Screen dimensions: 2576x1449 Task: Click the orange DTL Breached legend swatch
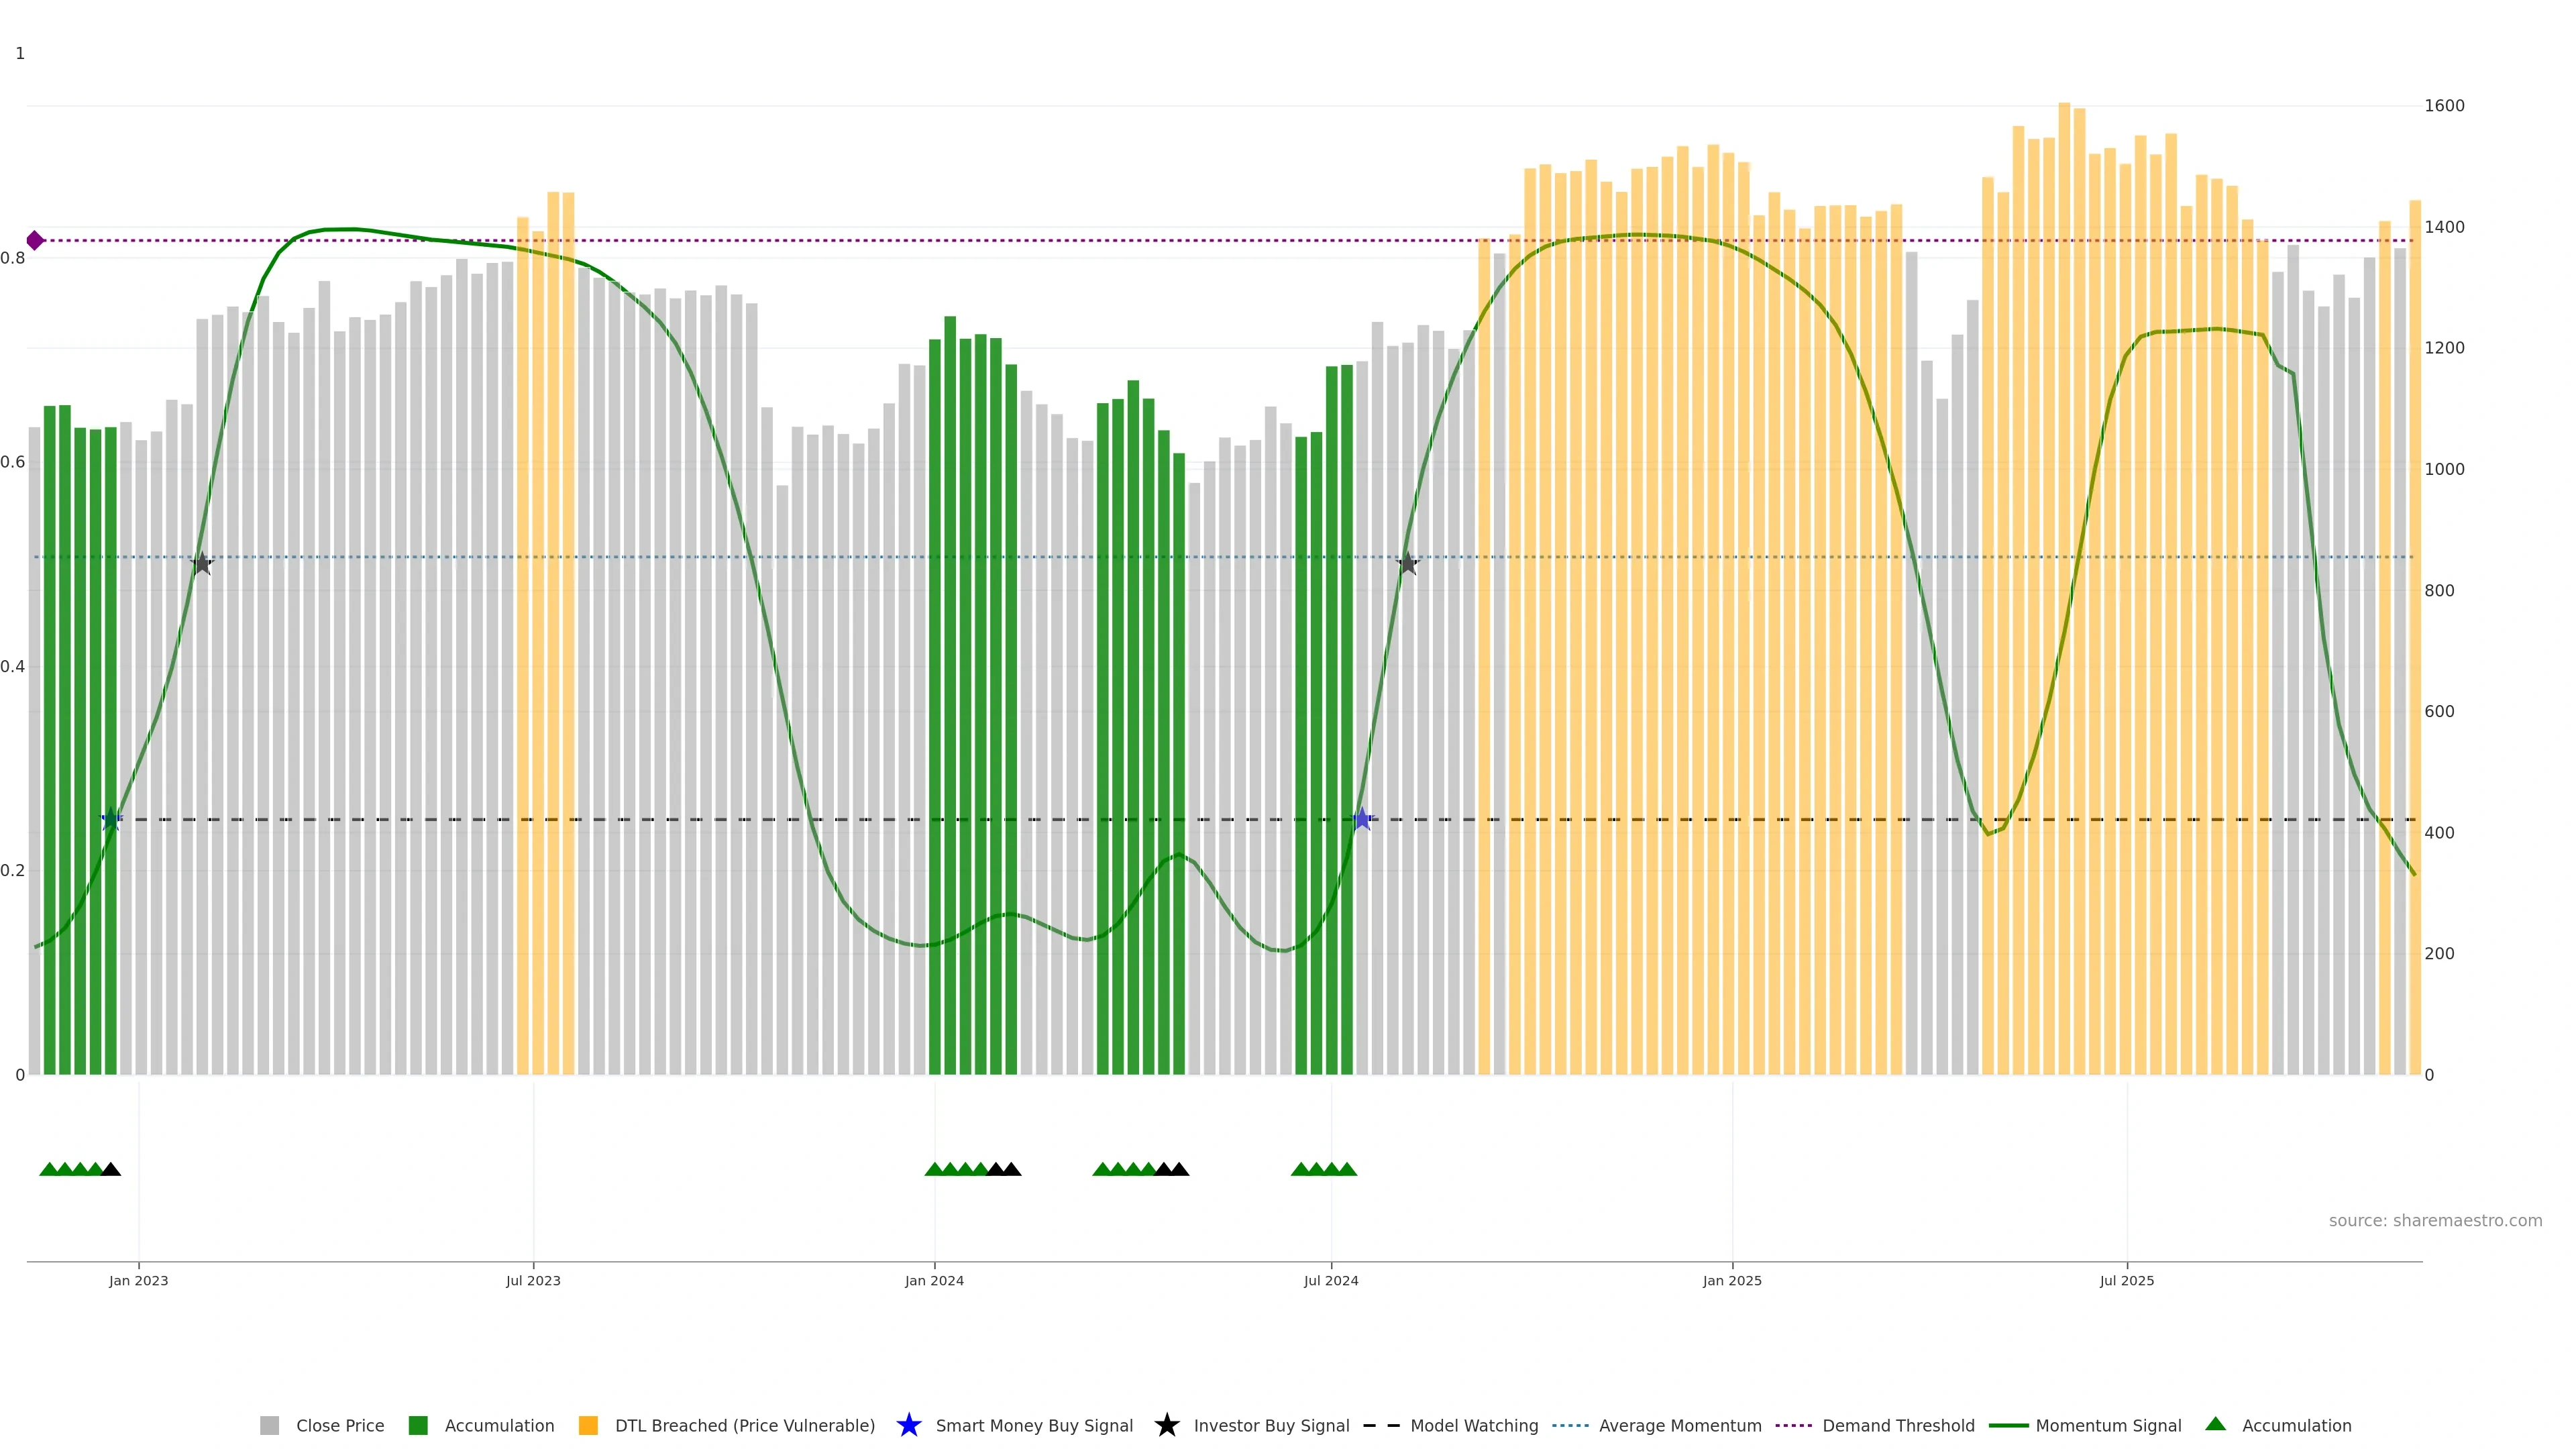tap(588, 1425)
